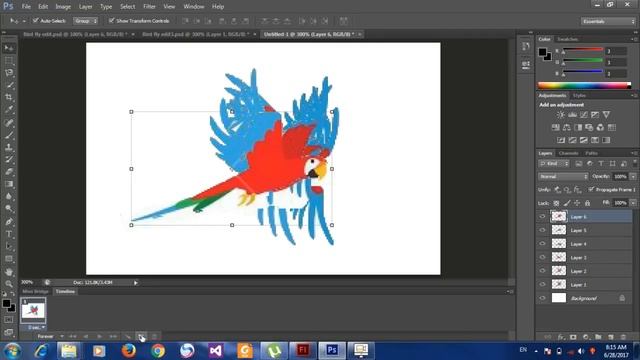Select the Blur tool
640x360 pixels.
(9, 196)
